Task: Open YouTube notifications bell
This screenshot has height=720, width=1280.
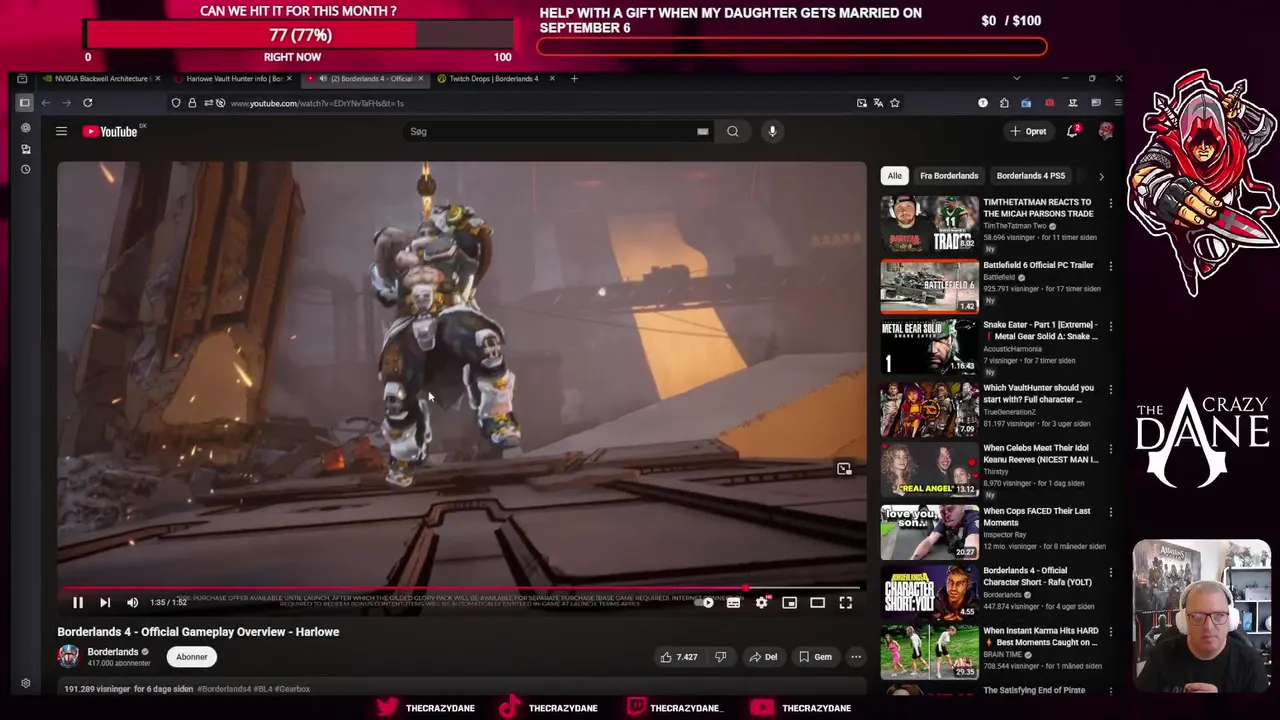Action: [x=1072, y=131]
